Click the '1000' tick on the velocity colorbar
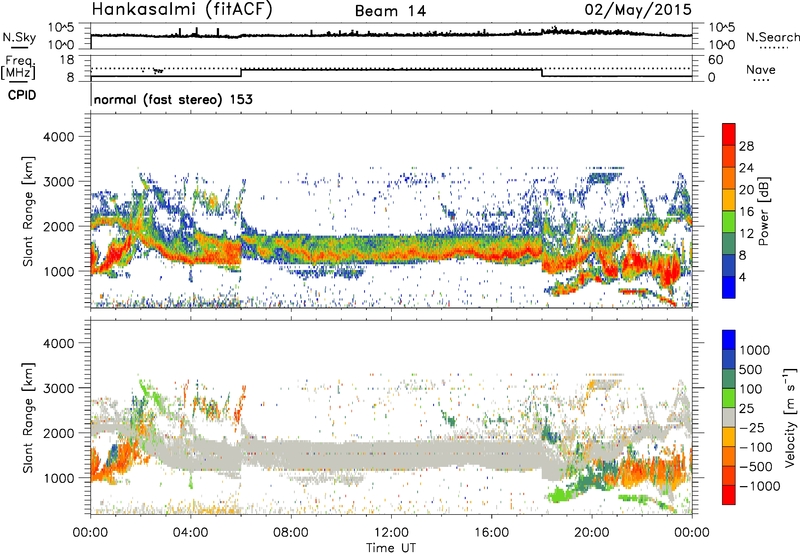Image resolution: width=800 pixels, height=554 pixels. pos(754,350)
